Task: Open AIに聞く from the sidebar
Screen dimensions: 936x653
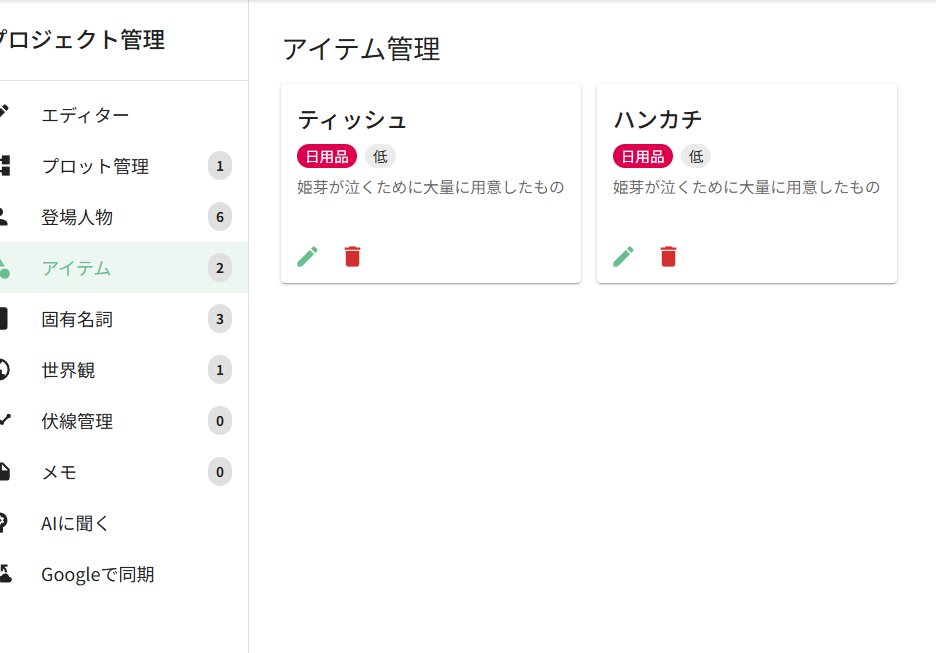Action: pyautogui.click(x=75, y=523)
